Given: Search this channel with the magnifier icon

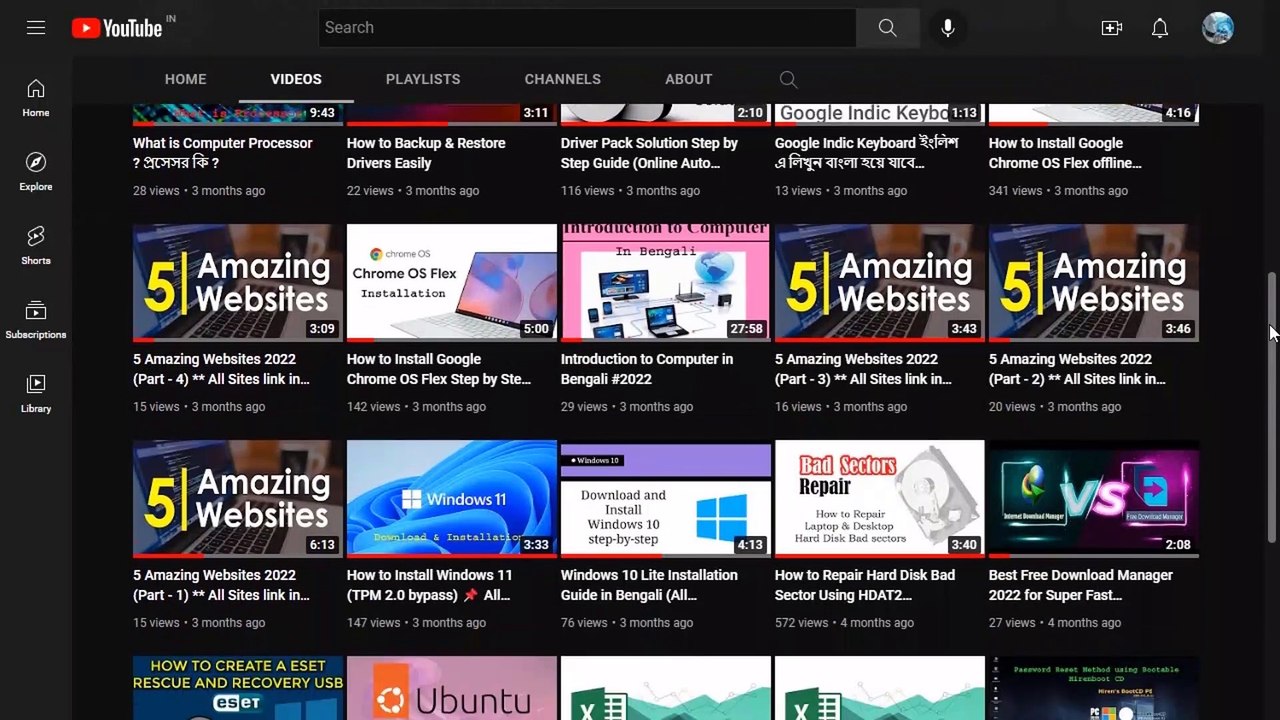Looking at the screenshot, I should [x=788, y=79].
